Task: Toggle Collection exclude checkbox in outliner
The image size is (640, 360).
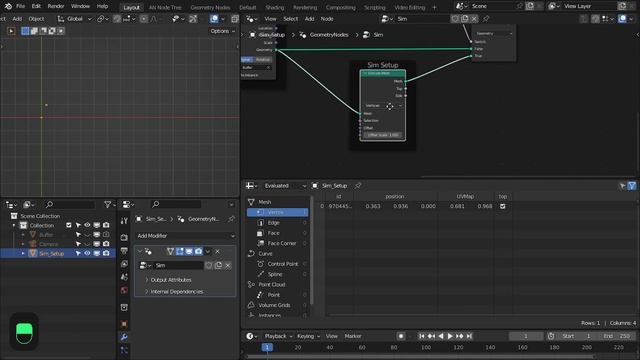Action: pyautogui.click(x=69, y=225)
